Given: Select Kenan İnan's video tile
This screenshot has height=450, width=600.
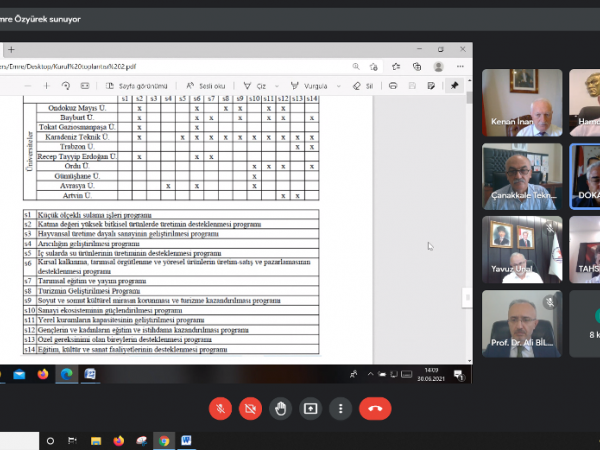Looking at the screenshot, I should point(522,103).
